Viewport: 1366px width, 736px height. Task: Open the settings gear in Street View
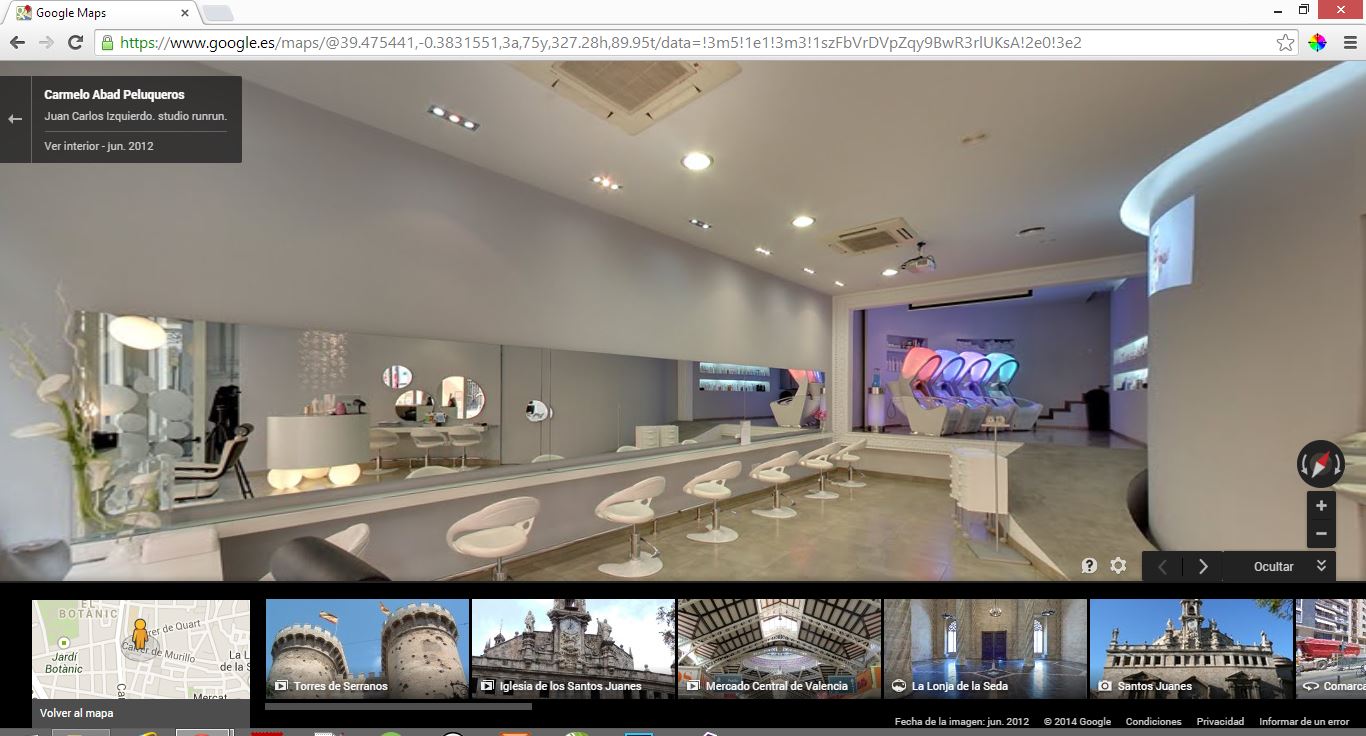(x=1118, y=566)
